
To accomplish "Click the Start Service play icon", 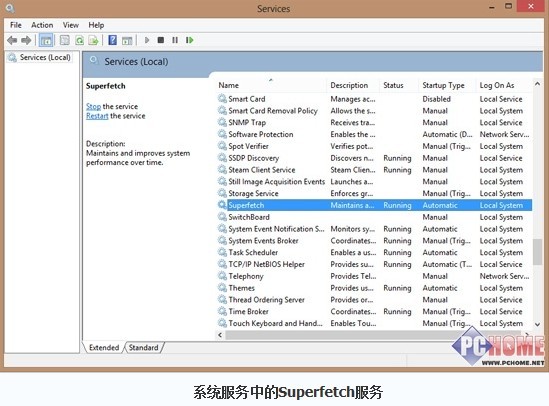I will tap(147, 40).
